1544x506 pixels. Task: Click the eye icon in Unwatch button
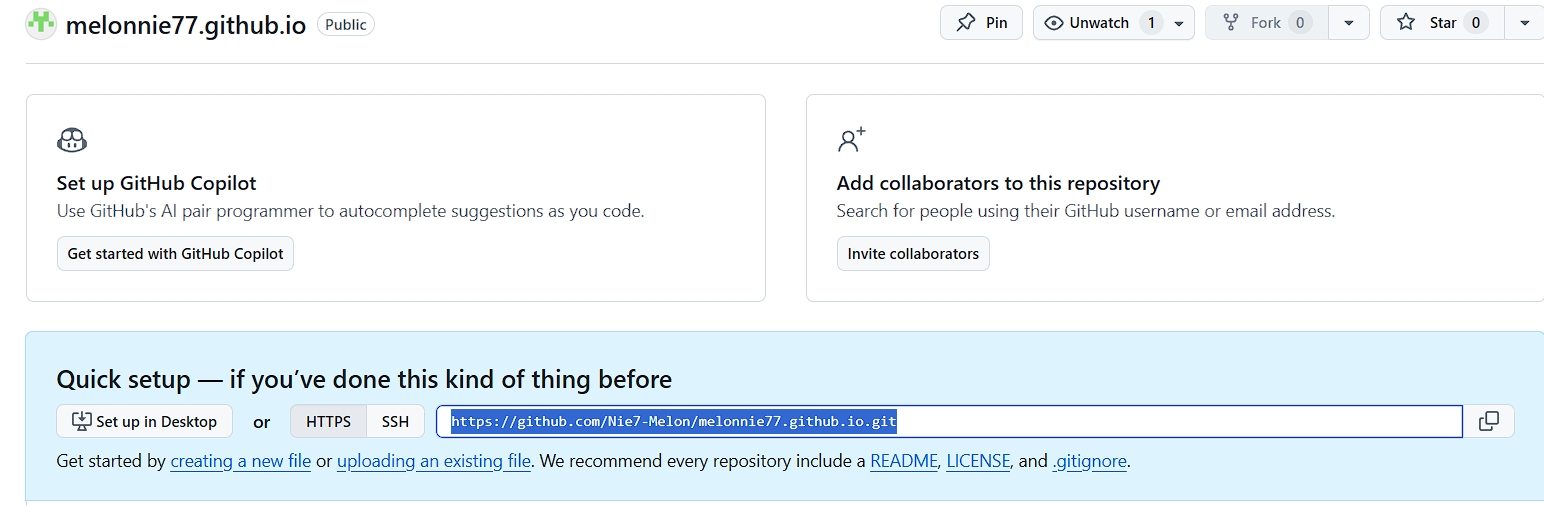tap(1053, 22)
